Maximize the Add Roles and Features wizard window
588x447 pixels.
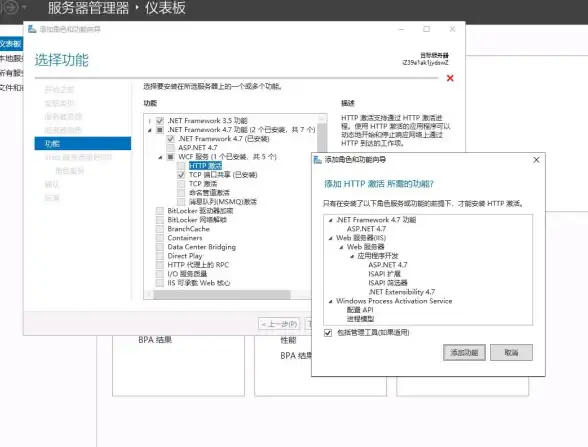pos(426,29)
